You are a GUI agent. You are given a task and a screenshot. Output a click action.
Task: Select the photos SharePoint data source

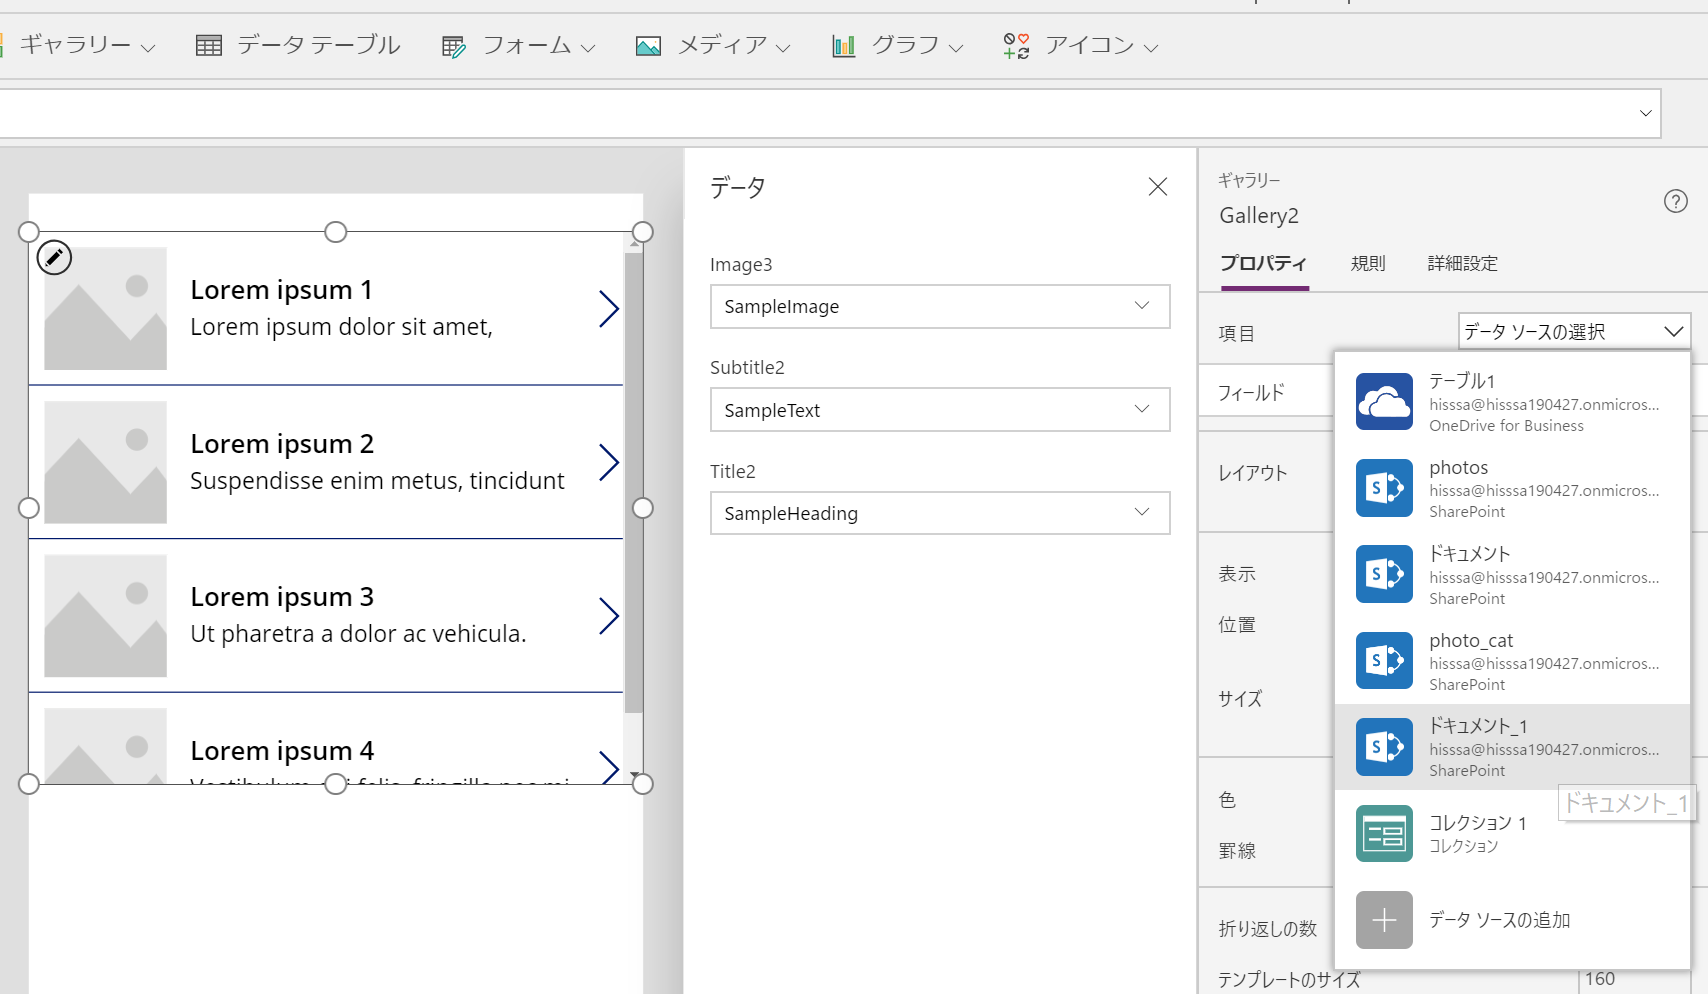pos(1512,489)
